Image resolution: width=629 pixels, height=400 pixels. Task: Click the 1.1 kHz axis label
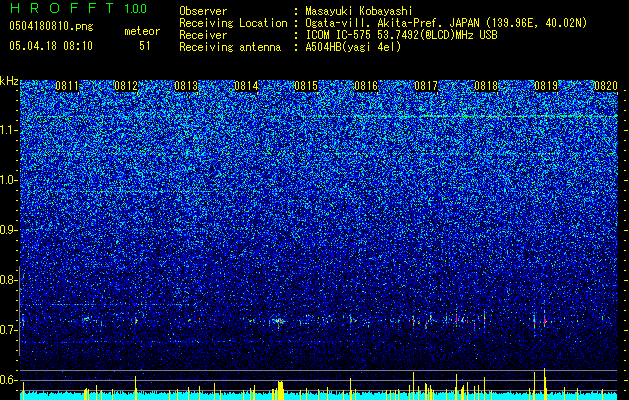pos(8,130)
